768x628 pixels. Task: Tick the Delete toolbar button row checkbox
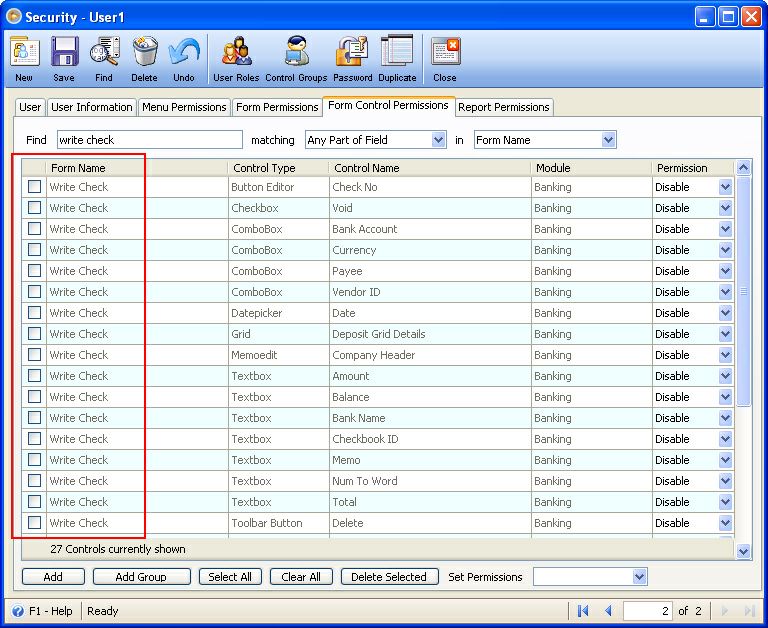[x=34, y=523]
